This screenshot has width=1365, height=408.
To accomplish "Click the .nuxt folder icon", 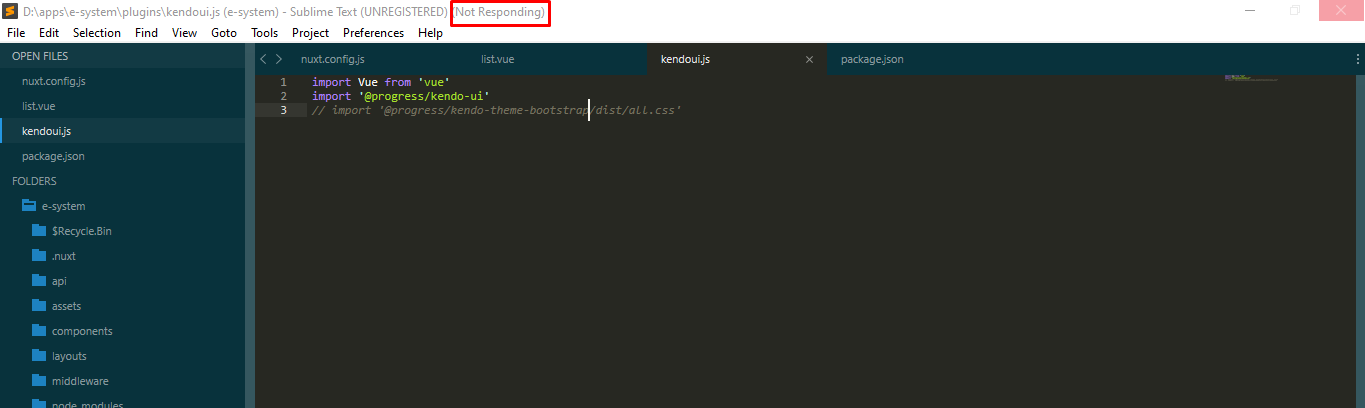I will tap(39, 256).
